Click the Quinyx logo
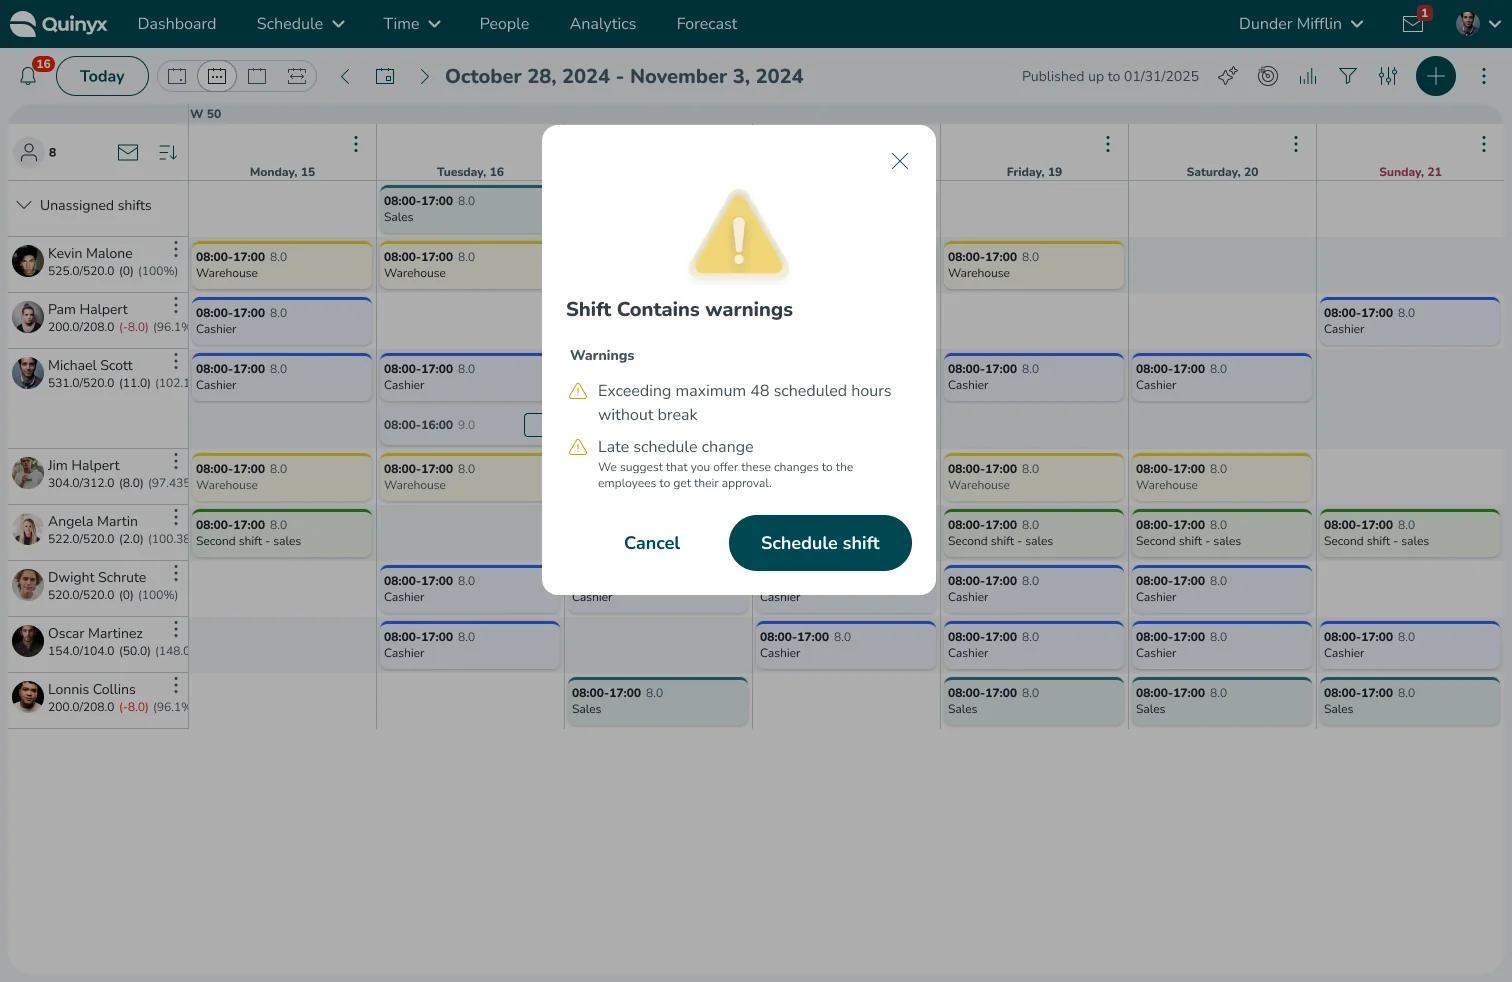The image size is (1512, 982). (x=59, y=24)
